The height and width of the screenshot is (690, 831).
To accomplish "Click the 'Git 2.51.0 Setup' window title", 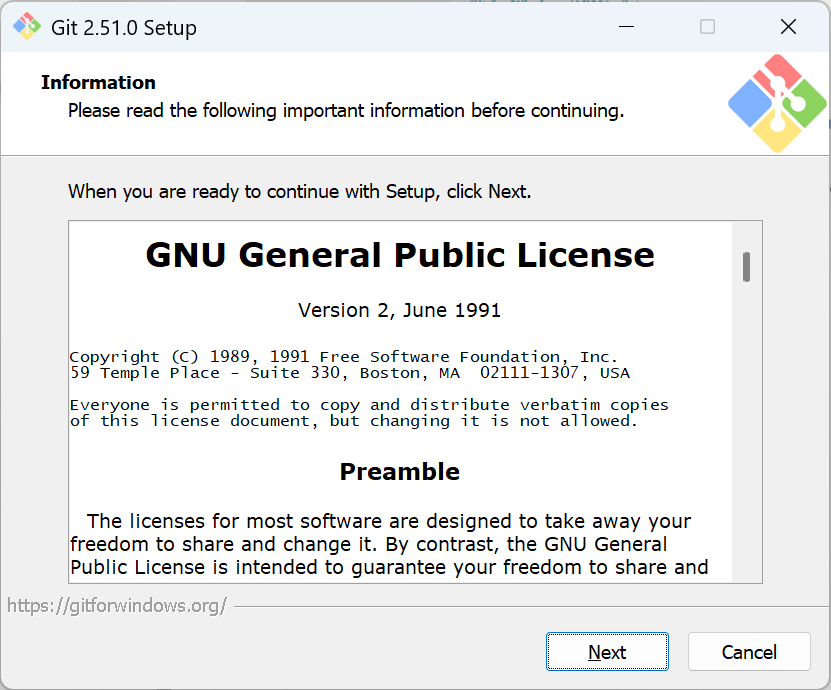I will [x=123, y=28].
